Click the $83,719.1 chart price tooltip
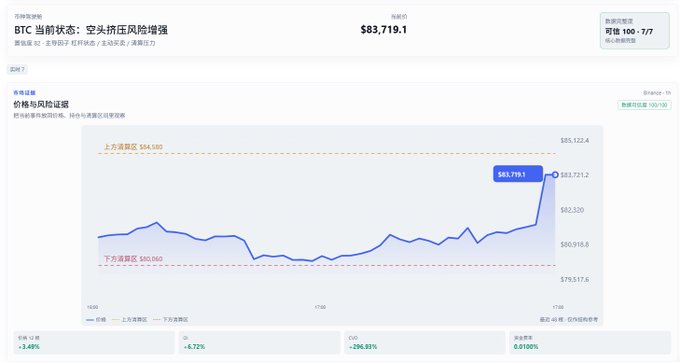This screenshot has width=680, height=362. click(518, 174)
